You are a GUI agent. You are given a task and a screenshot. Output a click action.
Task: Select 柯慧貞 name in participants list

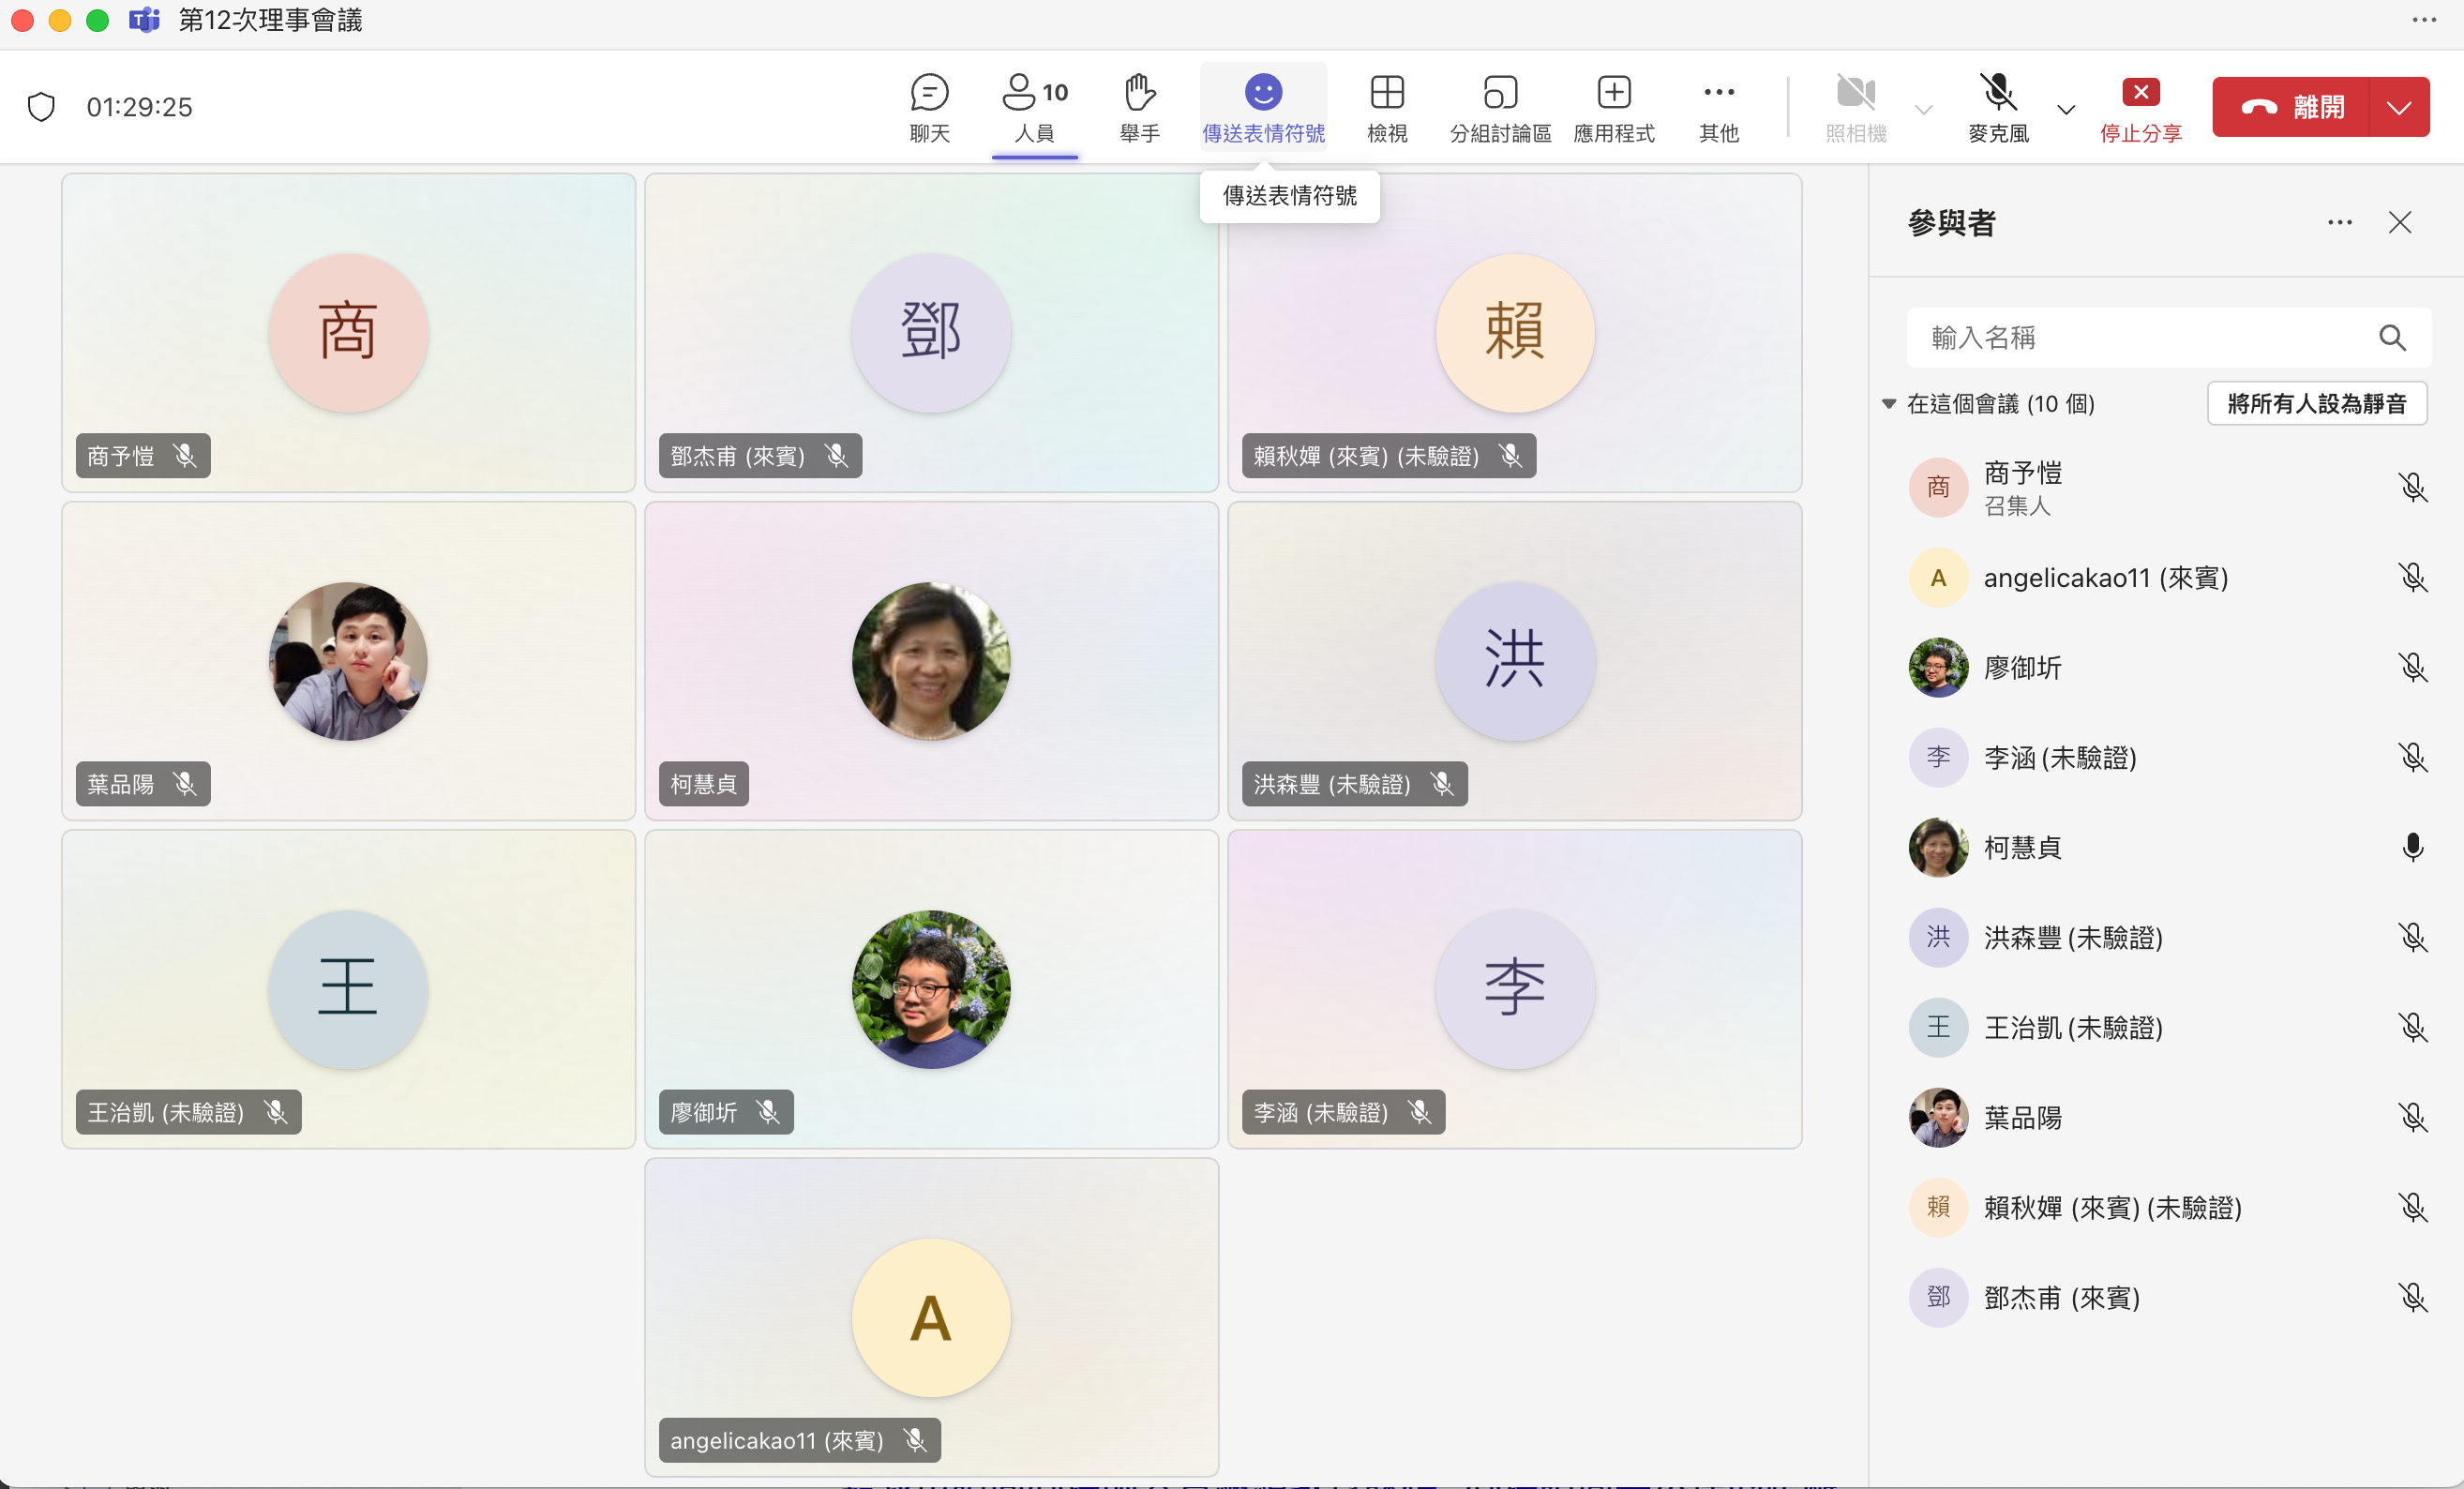(x=2022, y=847)
